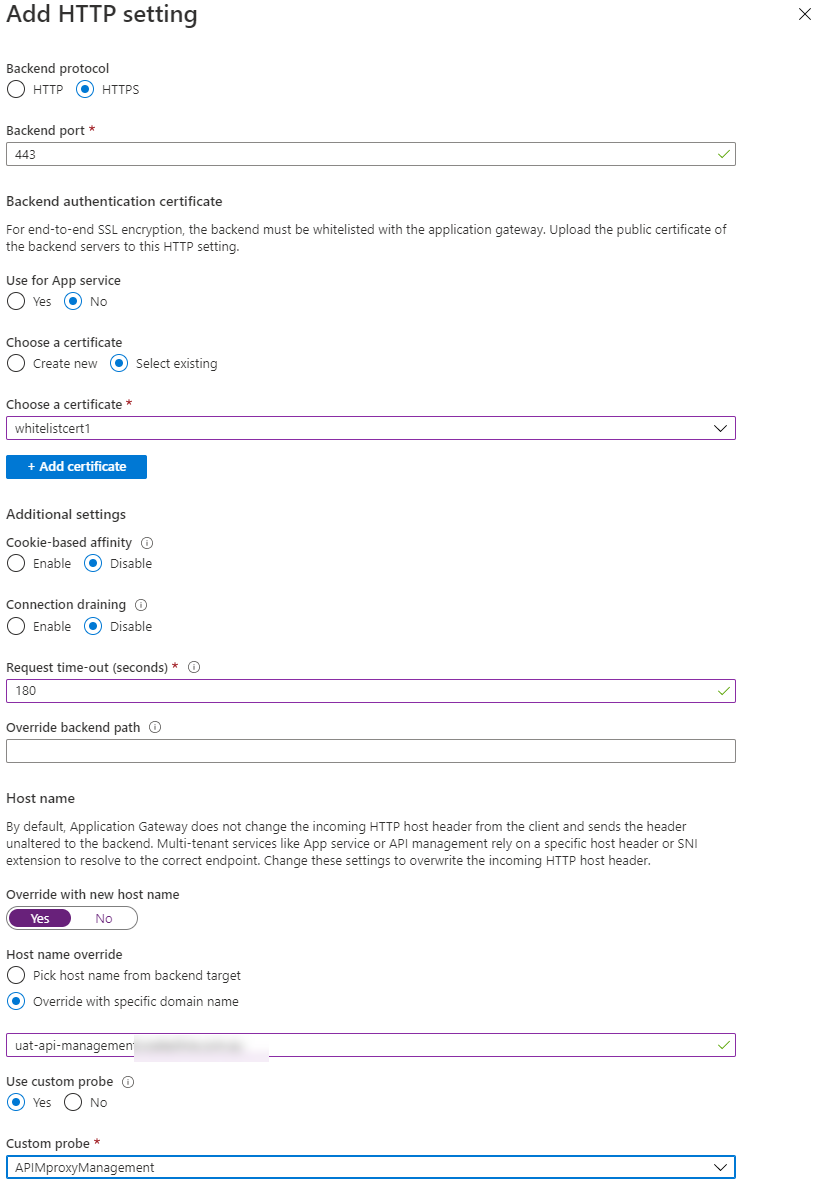Choose No for Use custom probe
Image resolution: width=823 pixels, height=1197 pixels.
73,1103
